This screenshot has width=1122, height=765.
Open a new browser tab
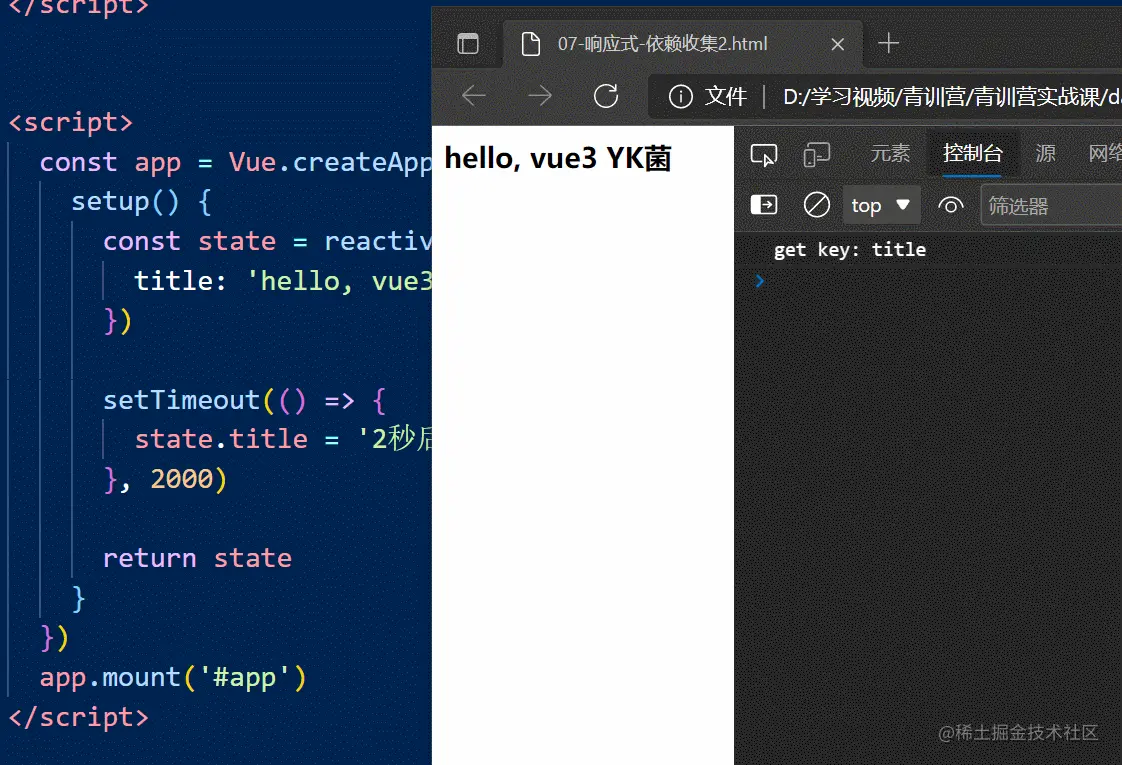[x=888, y=44]
